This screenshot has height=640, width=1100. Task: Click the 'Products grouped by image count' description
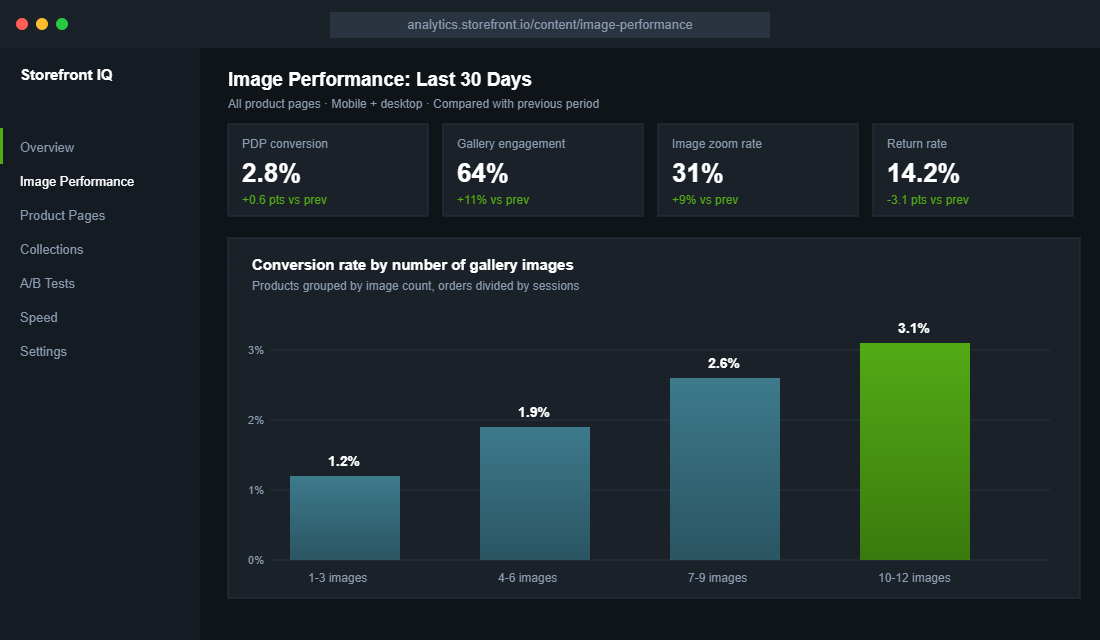340,286
